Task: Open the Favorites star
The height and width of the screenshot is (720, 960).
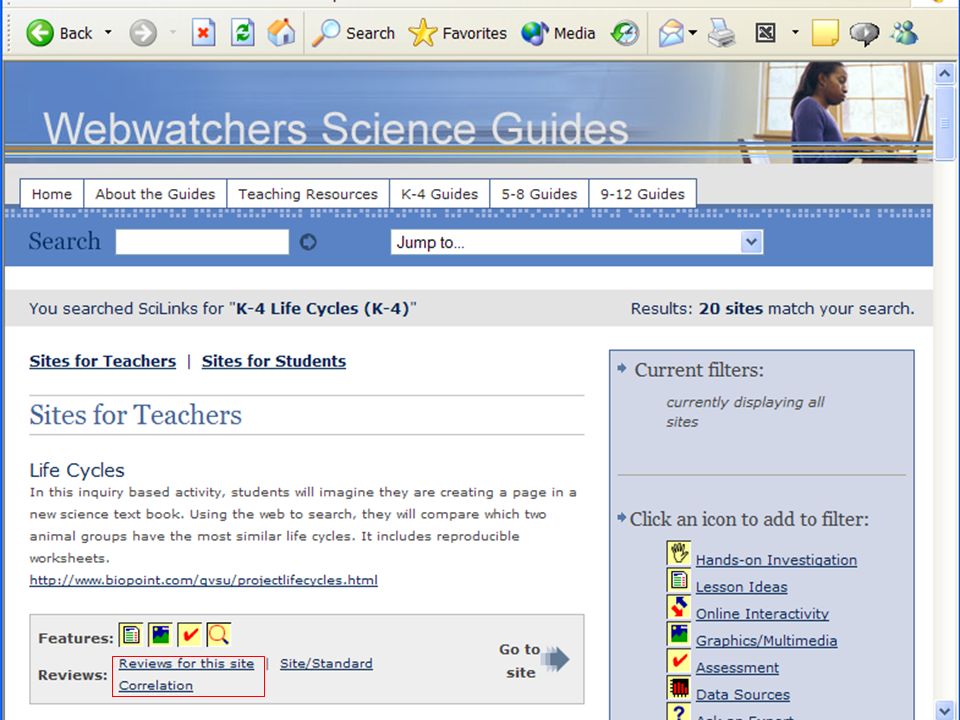Action: 457,32
